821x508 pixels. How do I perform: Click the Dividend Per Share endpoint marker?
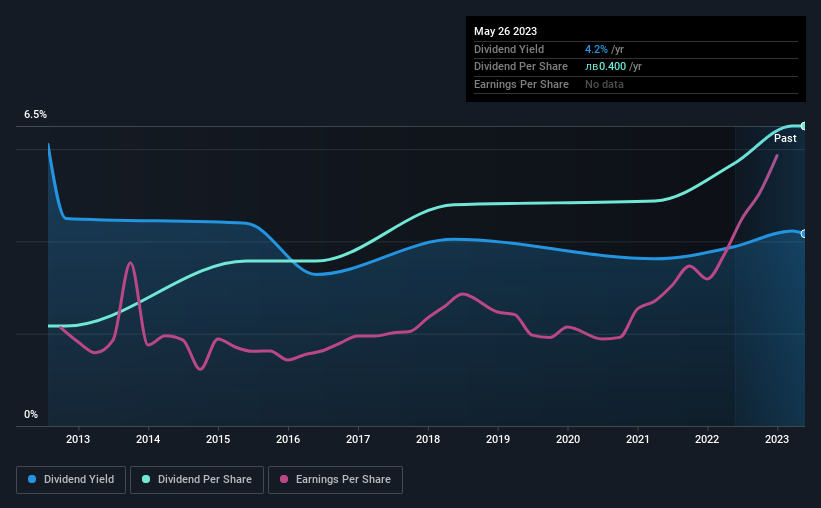(804, 126)
